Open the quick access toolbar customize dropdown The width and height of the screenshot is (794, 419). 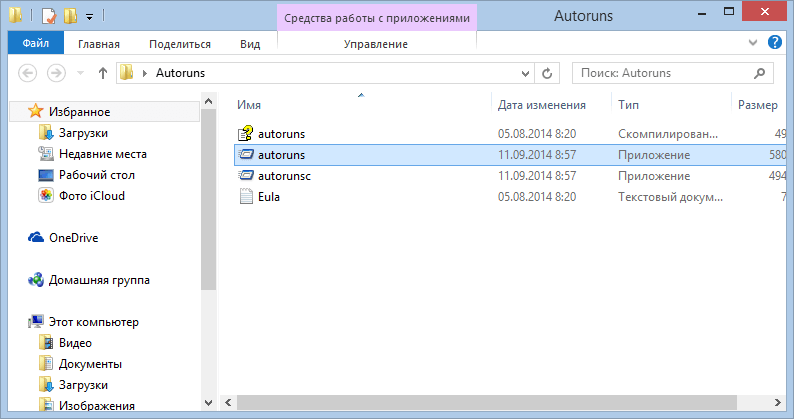click(x=89, y=16)
